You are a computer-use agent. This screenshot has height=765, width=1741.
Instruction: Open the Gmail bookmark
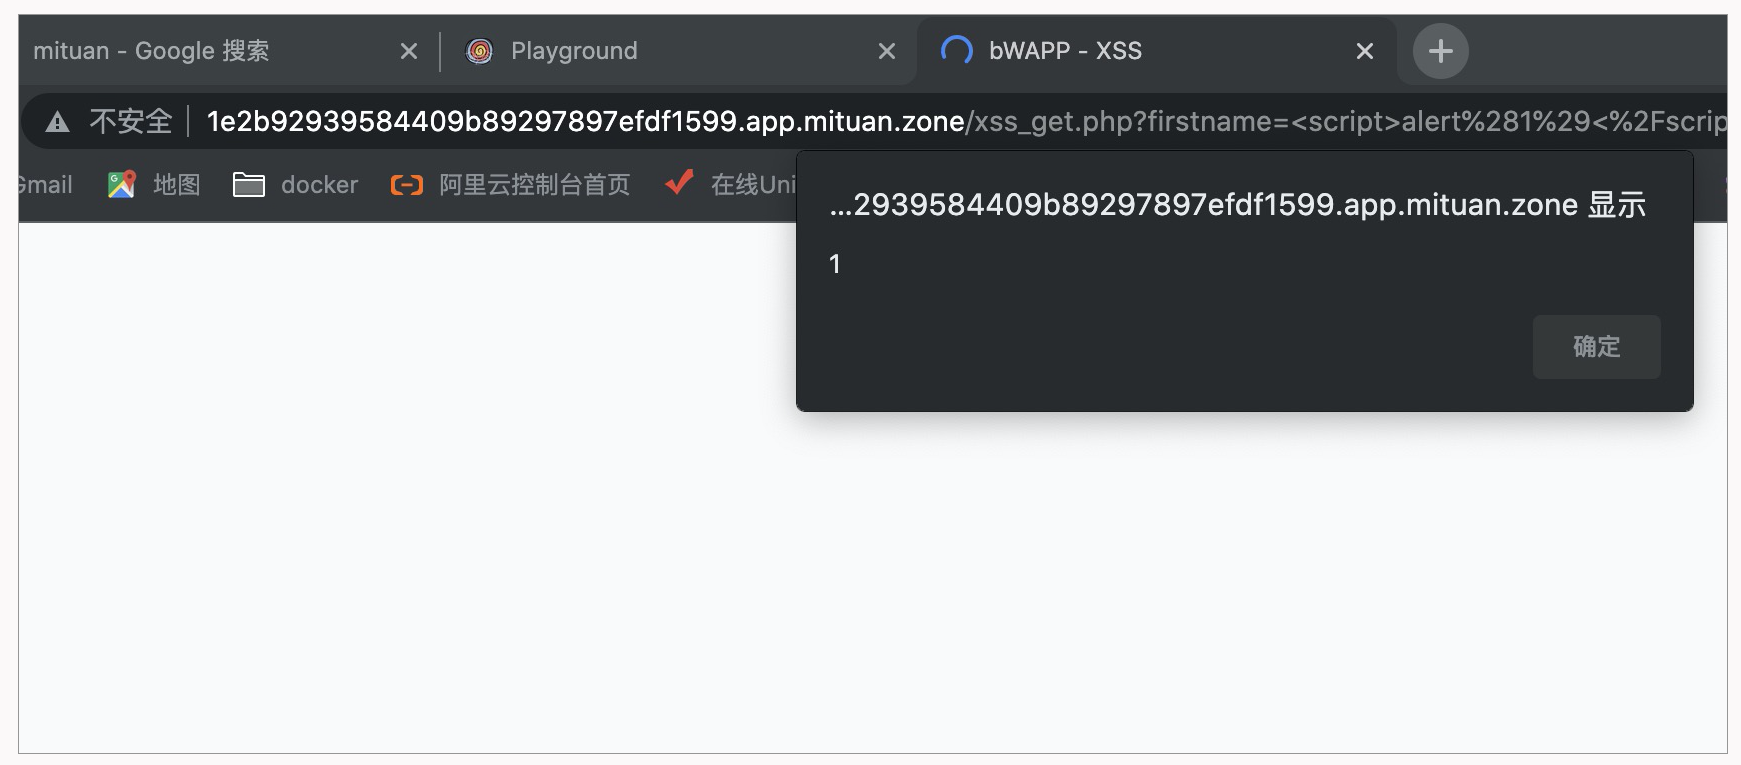pos(46,185)
